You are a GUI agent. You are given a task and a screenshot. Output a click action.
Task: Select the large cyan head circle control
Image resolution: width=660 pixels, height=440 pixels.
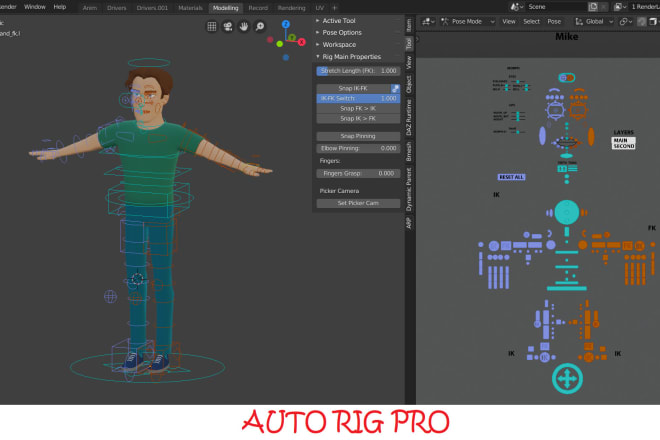(567, 212)
